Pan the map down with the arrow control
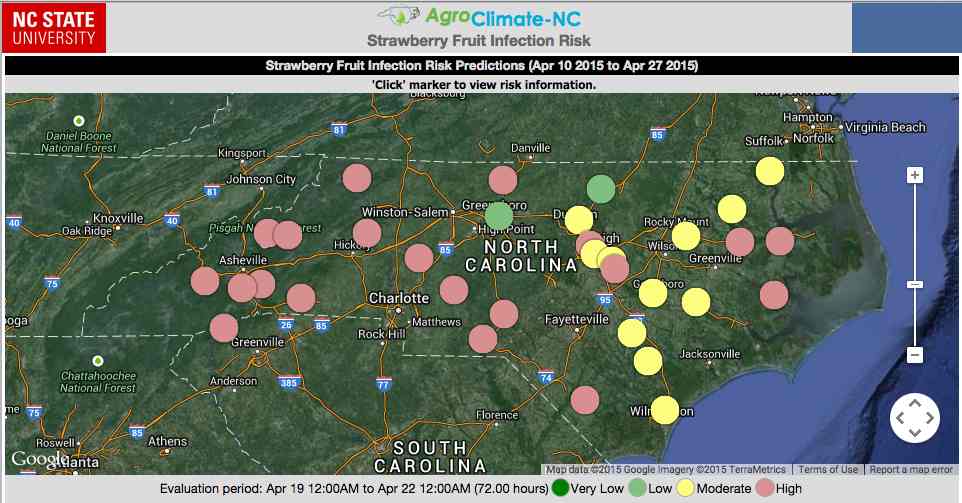 point(915,432)
